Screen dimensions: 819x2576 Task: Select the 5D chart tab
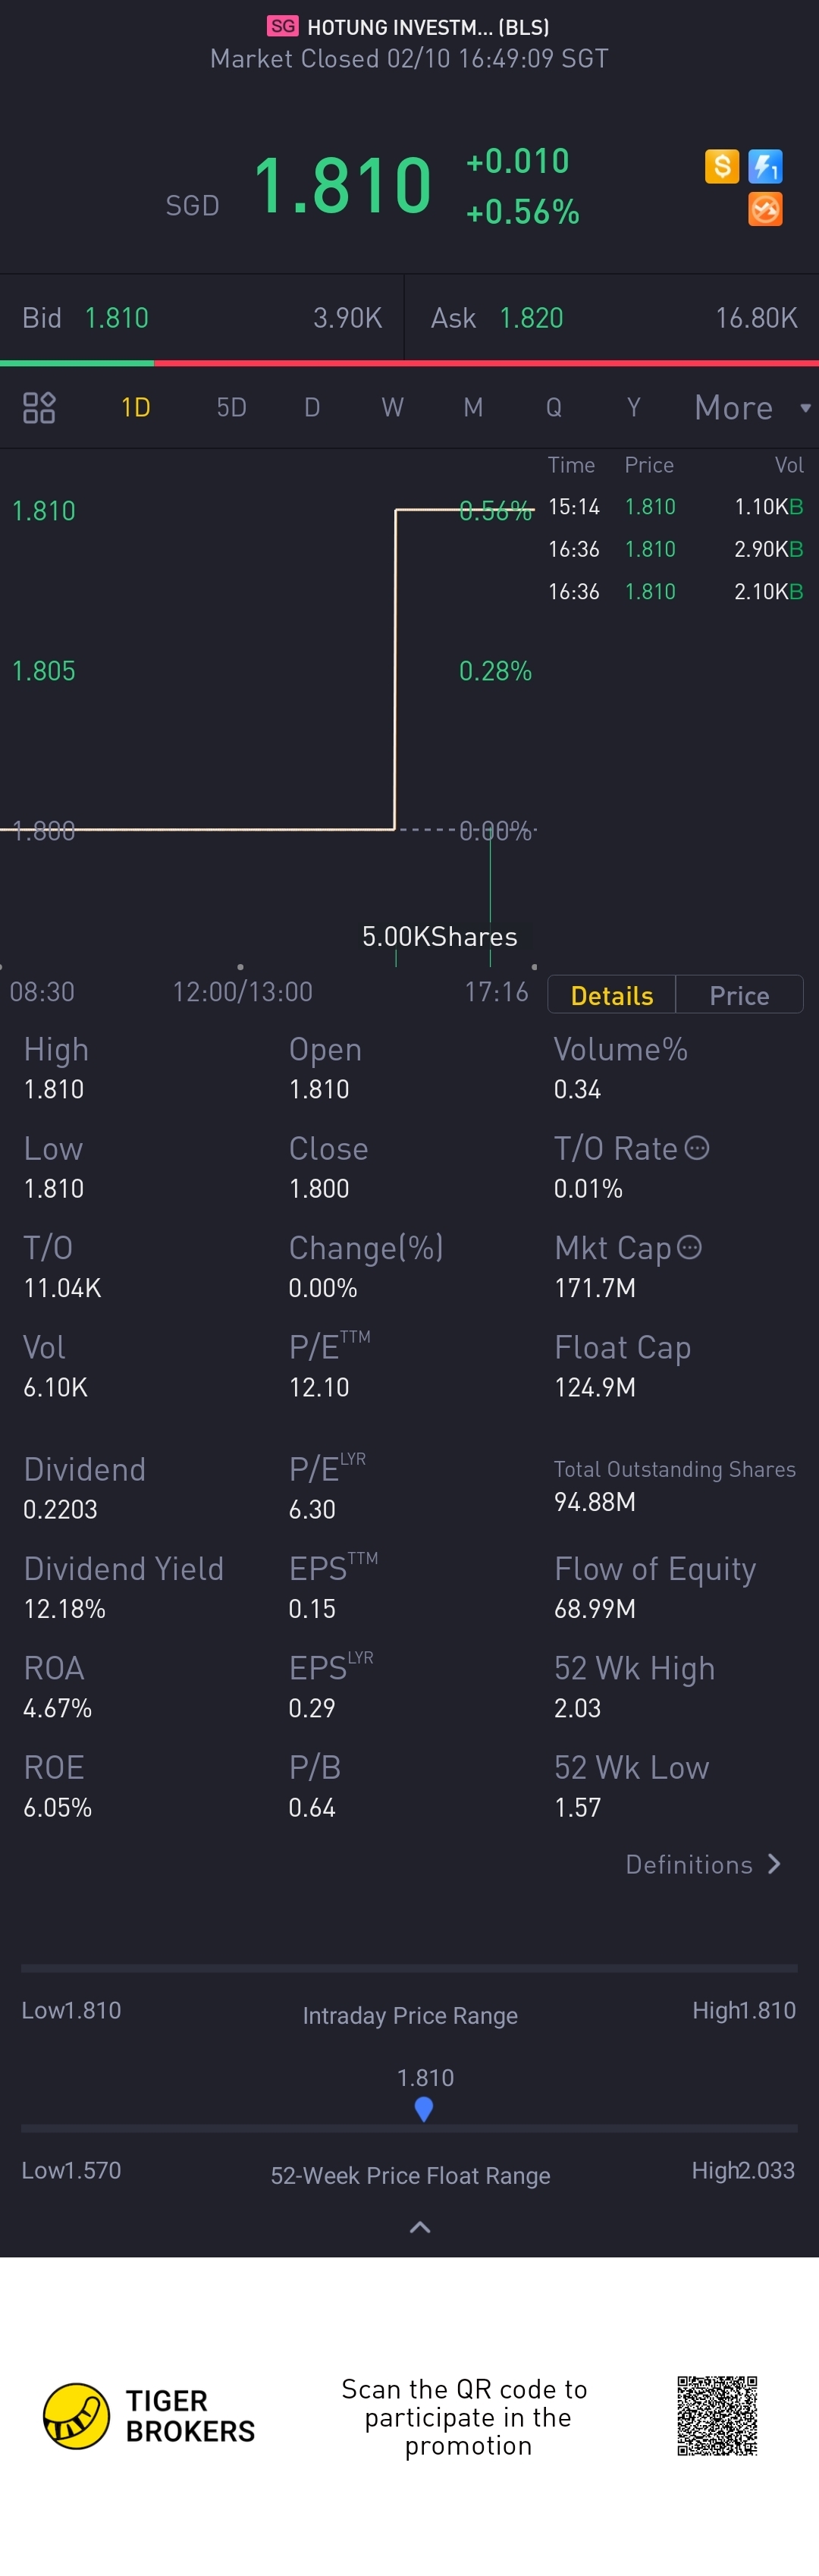(x=231, y=408)
